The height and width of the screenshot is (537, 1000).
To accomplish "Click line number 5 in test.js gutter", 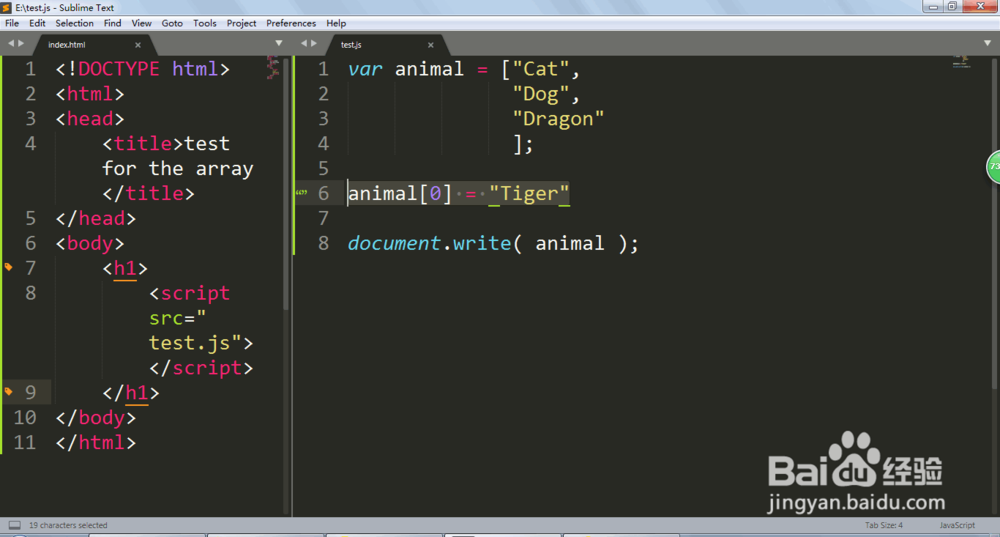I will click(x=323, y=168).
